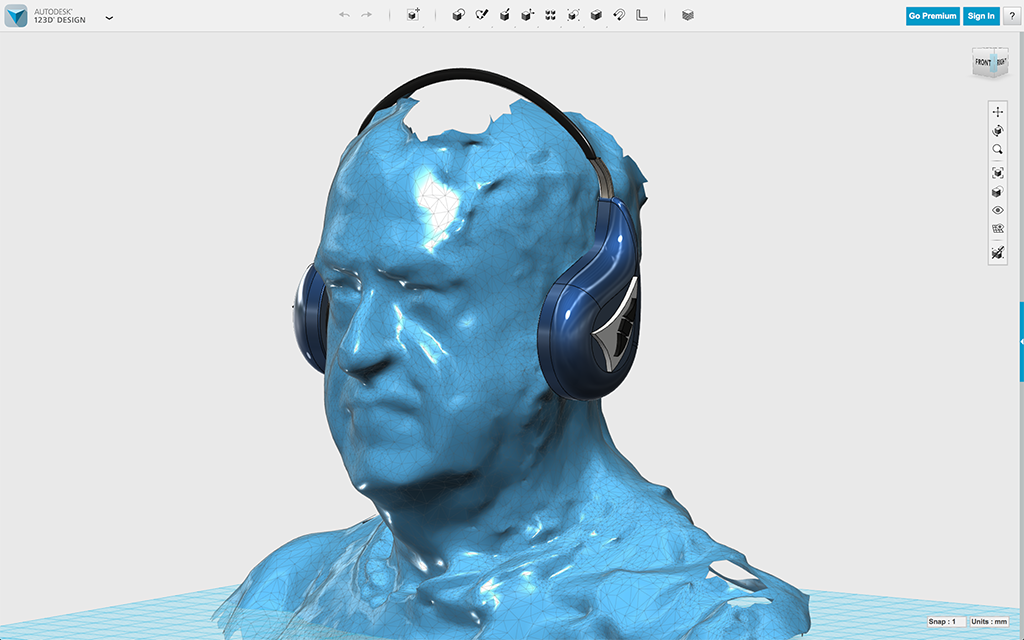Select the Measure ruler tool

coord(642,15)
